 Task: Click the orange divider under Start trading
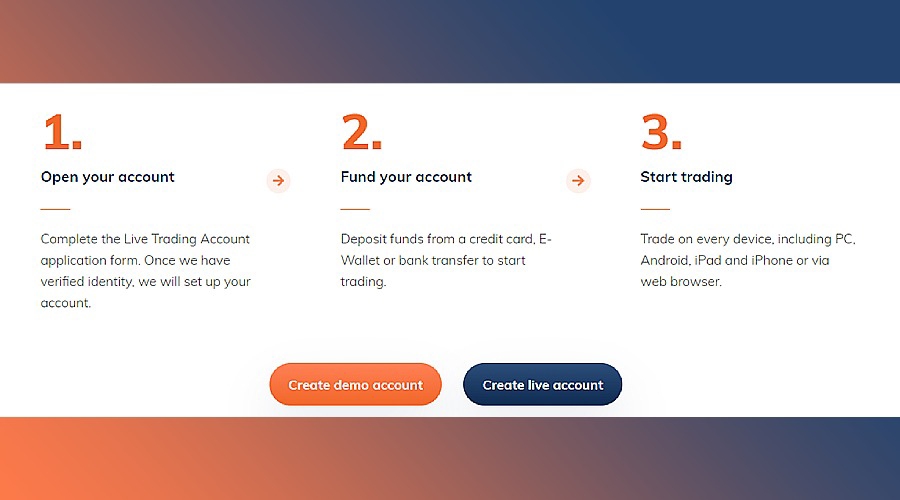655,209
